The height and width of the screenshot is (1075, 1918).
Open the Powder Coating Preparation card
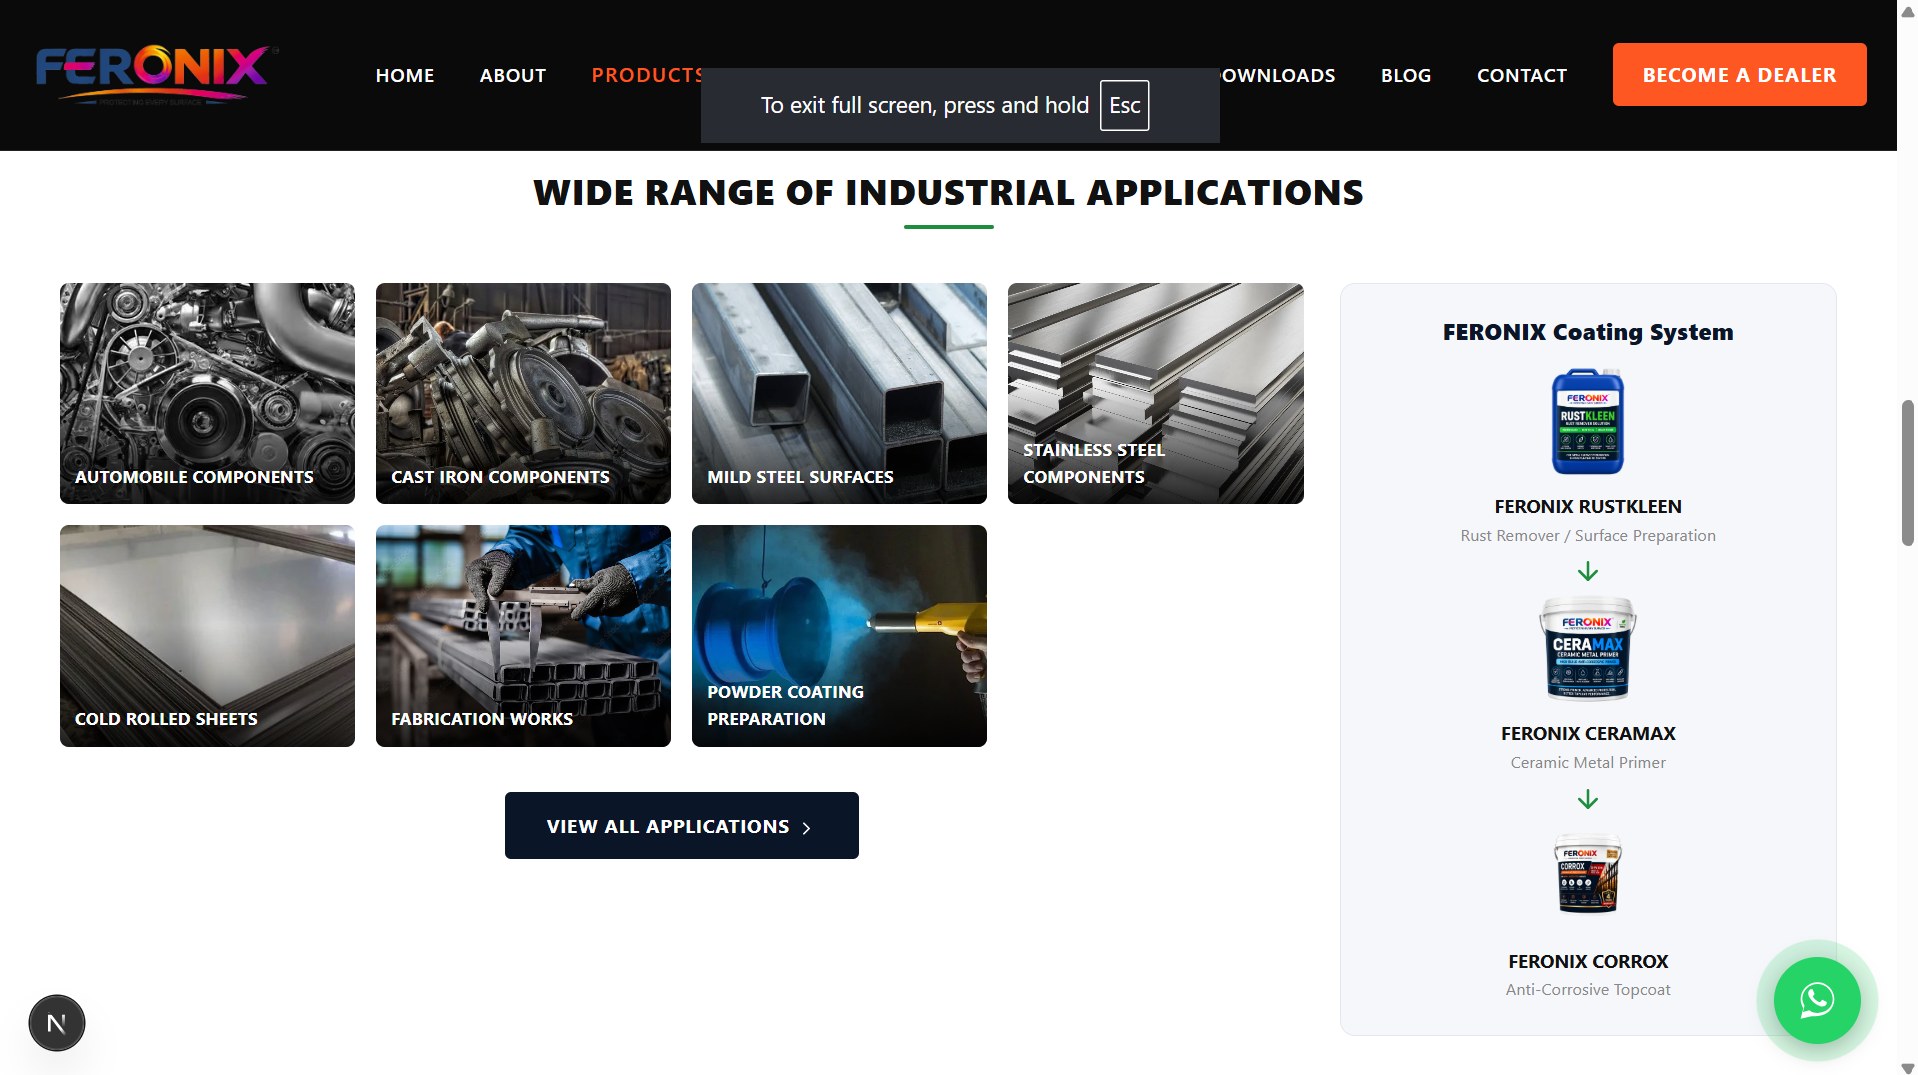(x=839, y=636)
